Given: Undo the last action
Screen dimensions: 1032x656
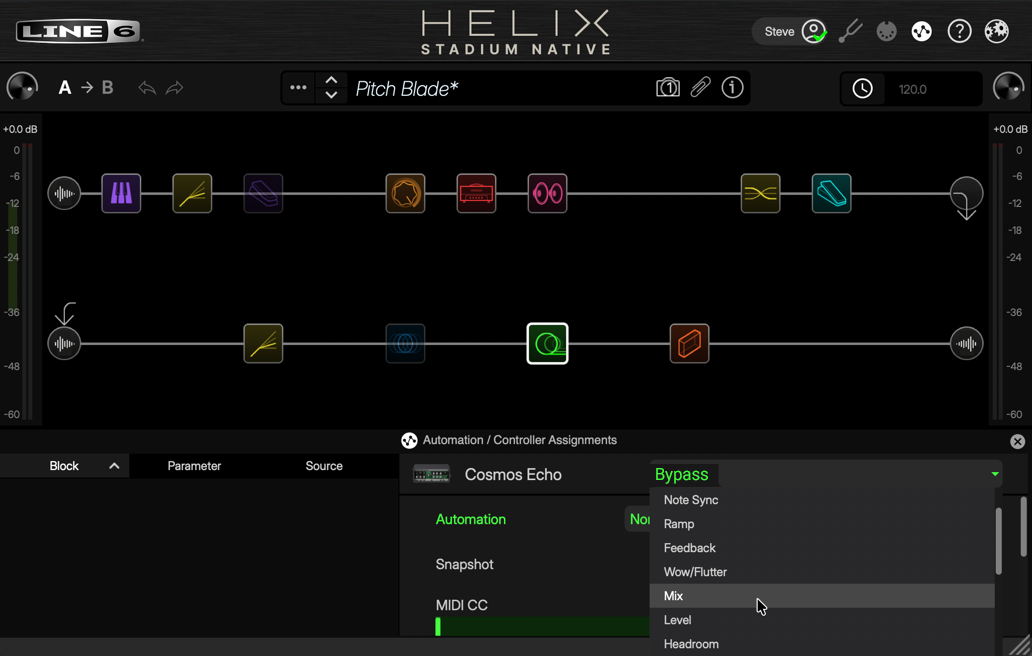Looking at the screenshot, I should (147, 88).
